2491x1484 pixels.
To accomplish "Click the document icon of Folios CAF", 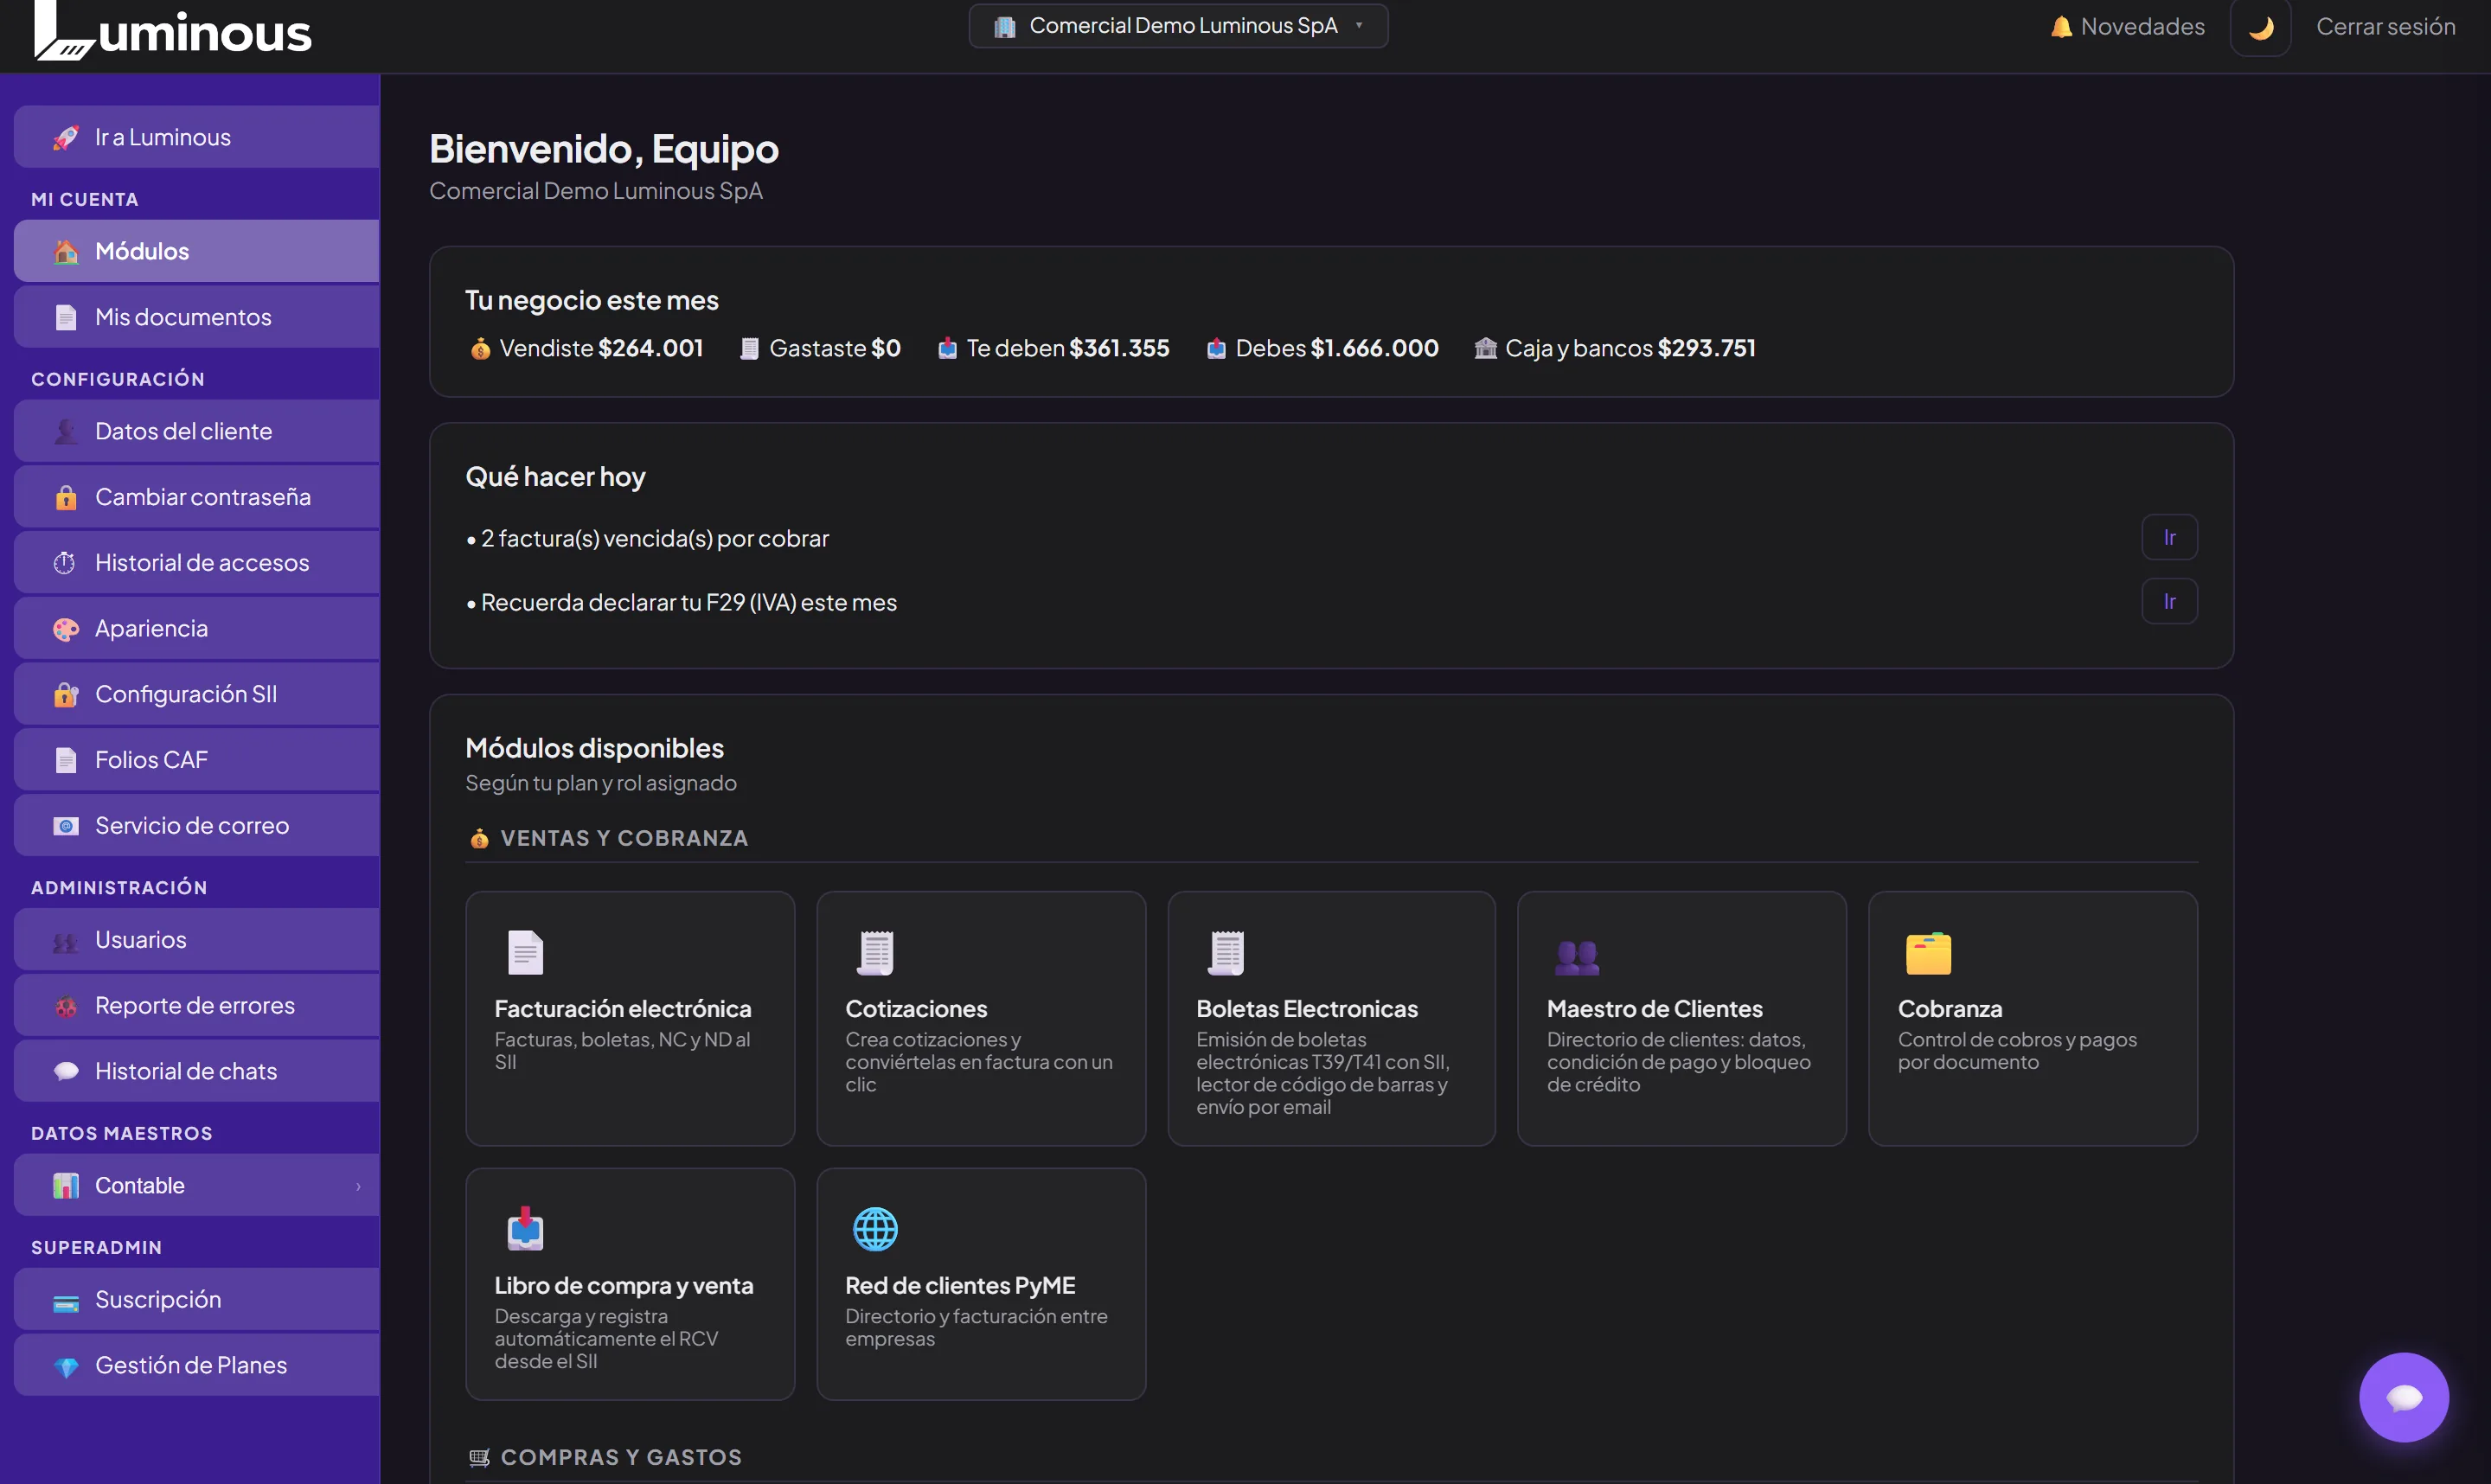I will coord(66,760).
